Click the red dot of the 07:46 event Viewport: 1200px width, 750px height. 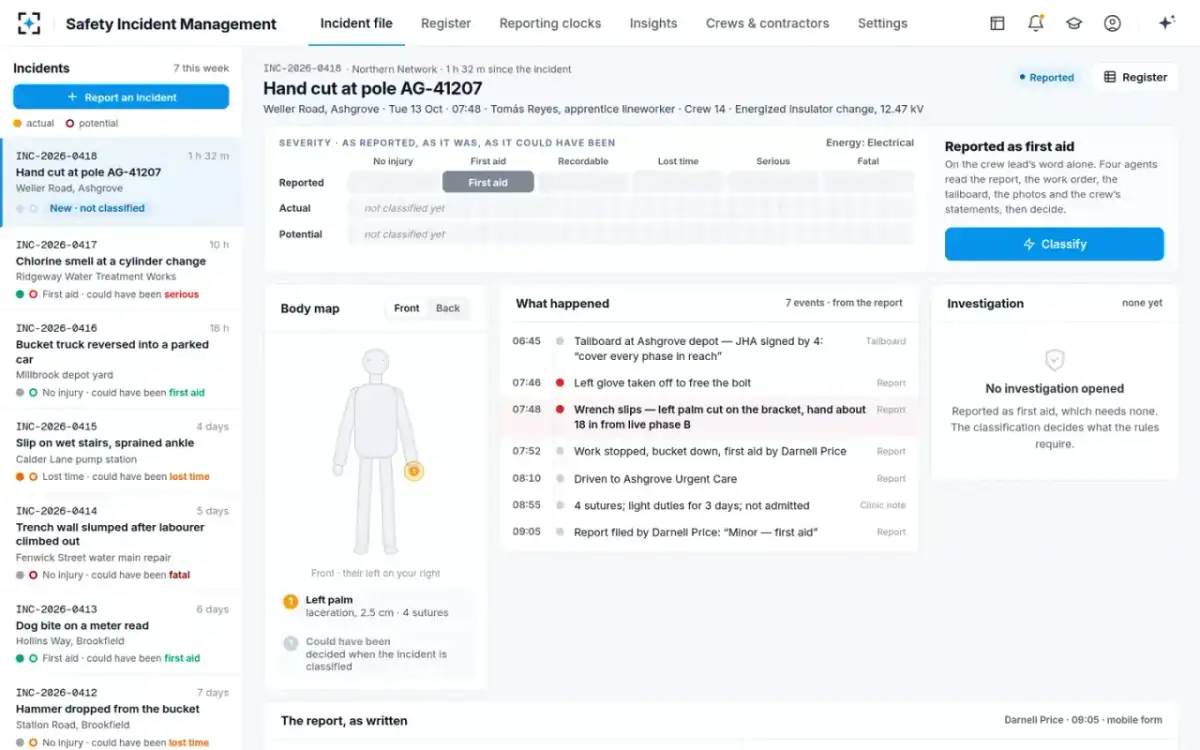[x=560, y=383]
